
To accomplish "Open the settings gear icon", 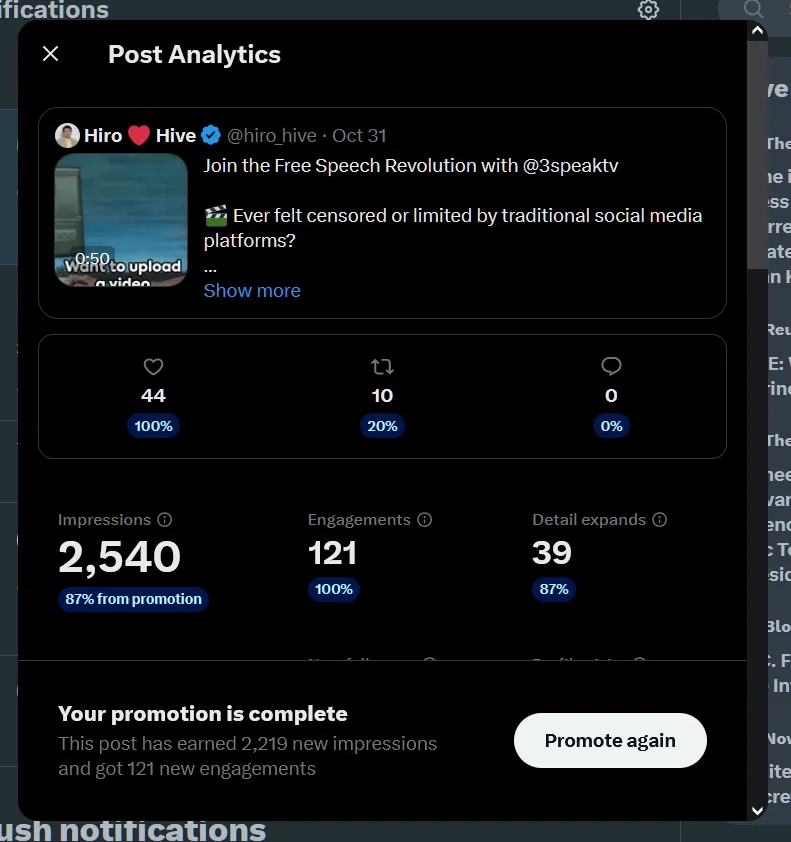I will [x=649, y=10].
